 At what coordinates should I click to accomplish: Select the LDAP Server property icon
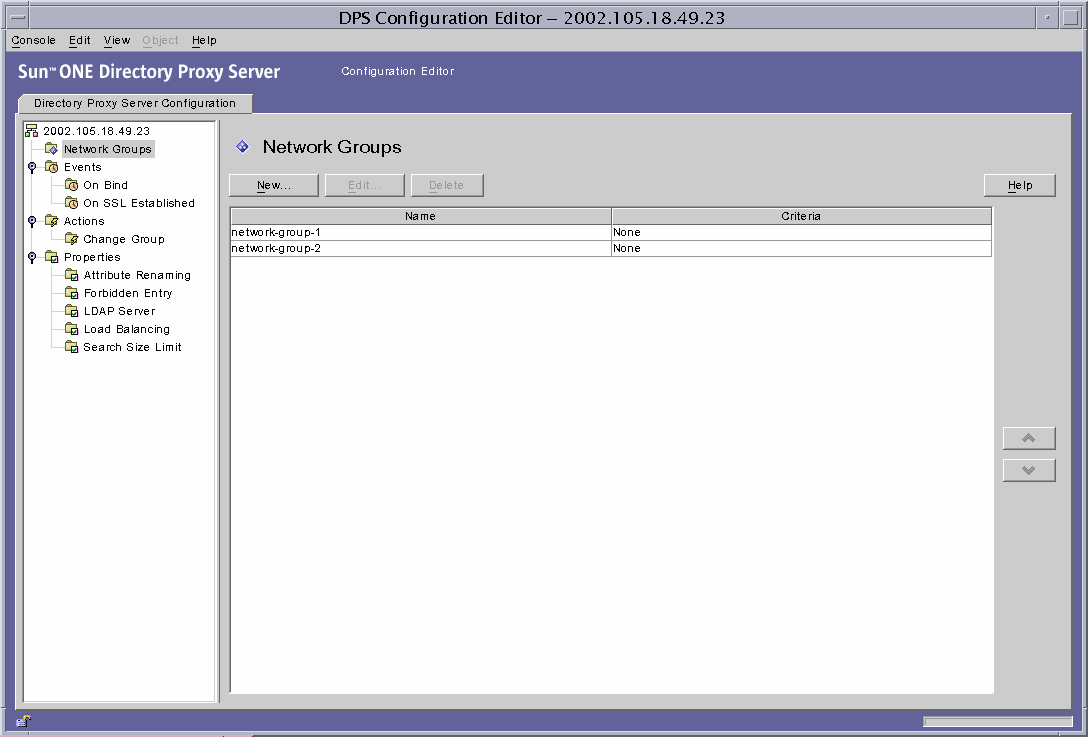tap(71, 311)
